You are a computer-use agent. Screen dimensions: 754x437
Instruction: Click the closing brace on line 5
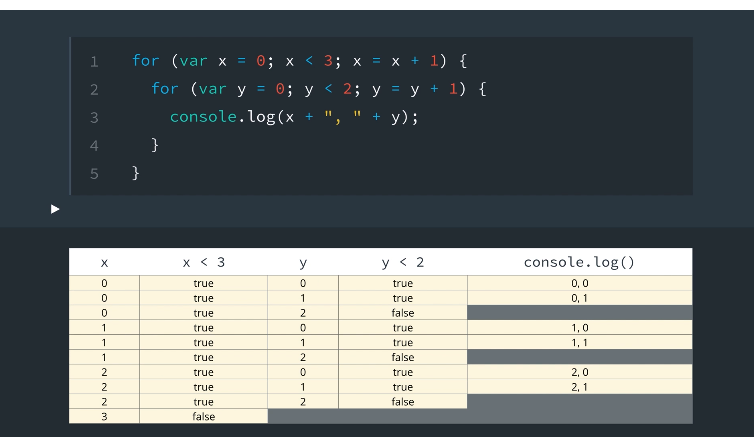(136, 173)
